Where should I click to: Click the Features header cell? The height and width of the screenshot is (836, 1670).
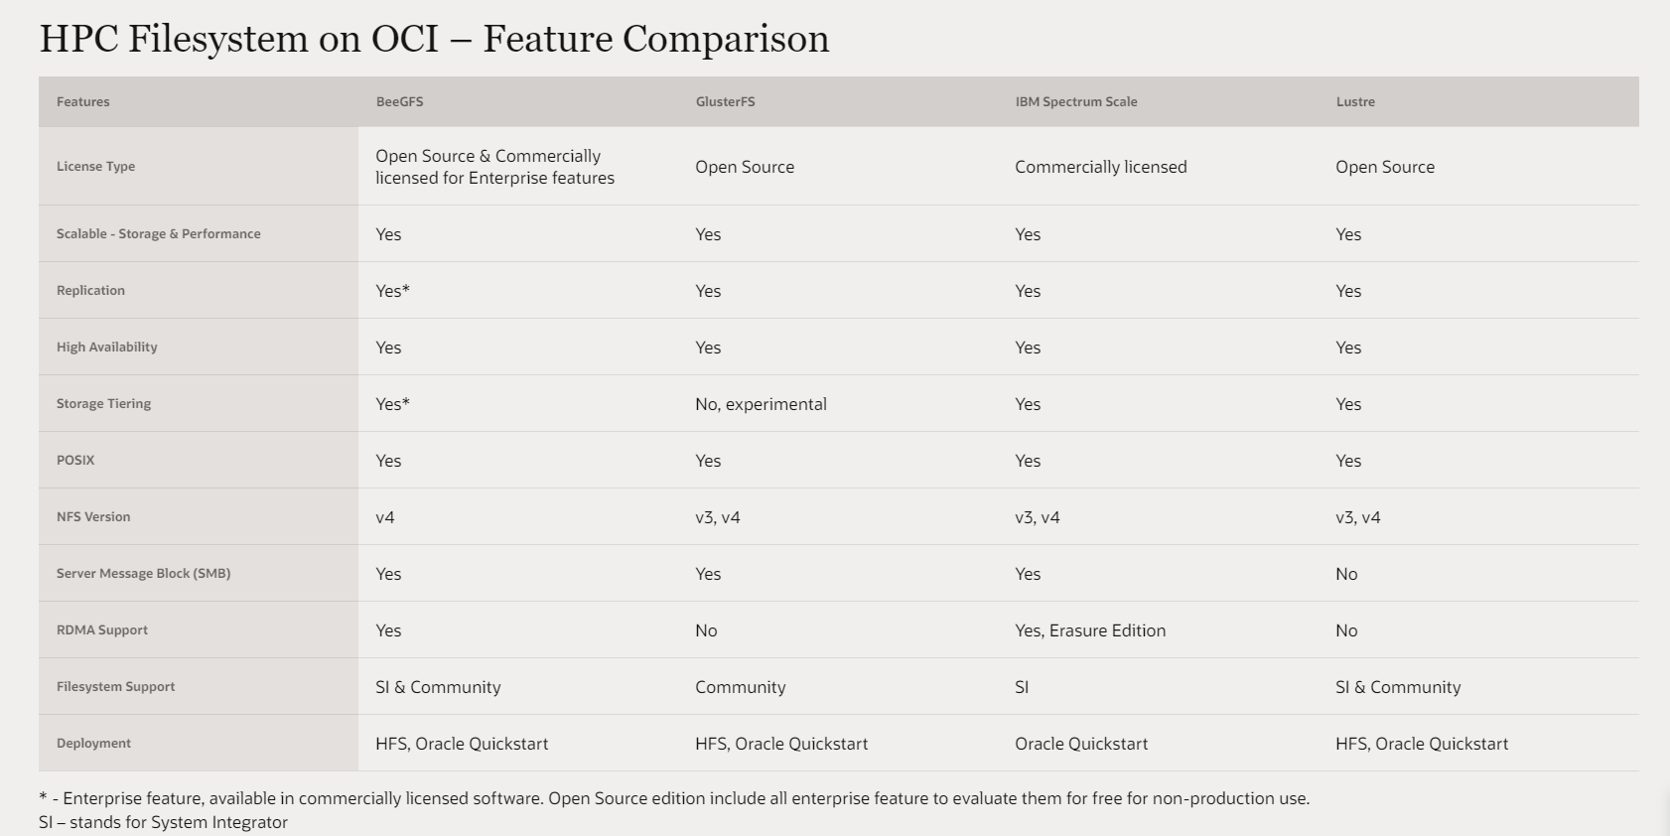pyautogui.click(x=83, y=102)
